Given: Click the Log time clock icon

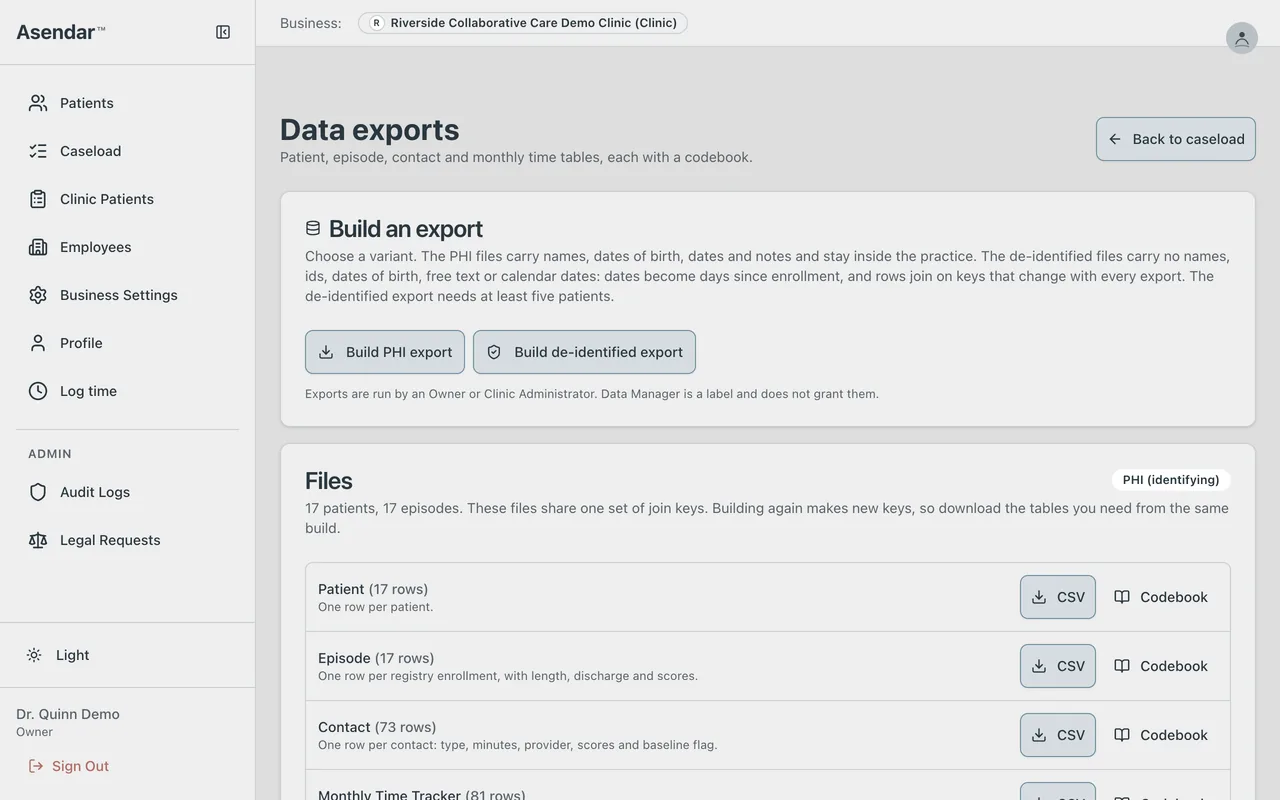Looking at the screenshot, I should [38, 391].
